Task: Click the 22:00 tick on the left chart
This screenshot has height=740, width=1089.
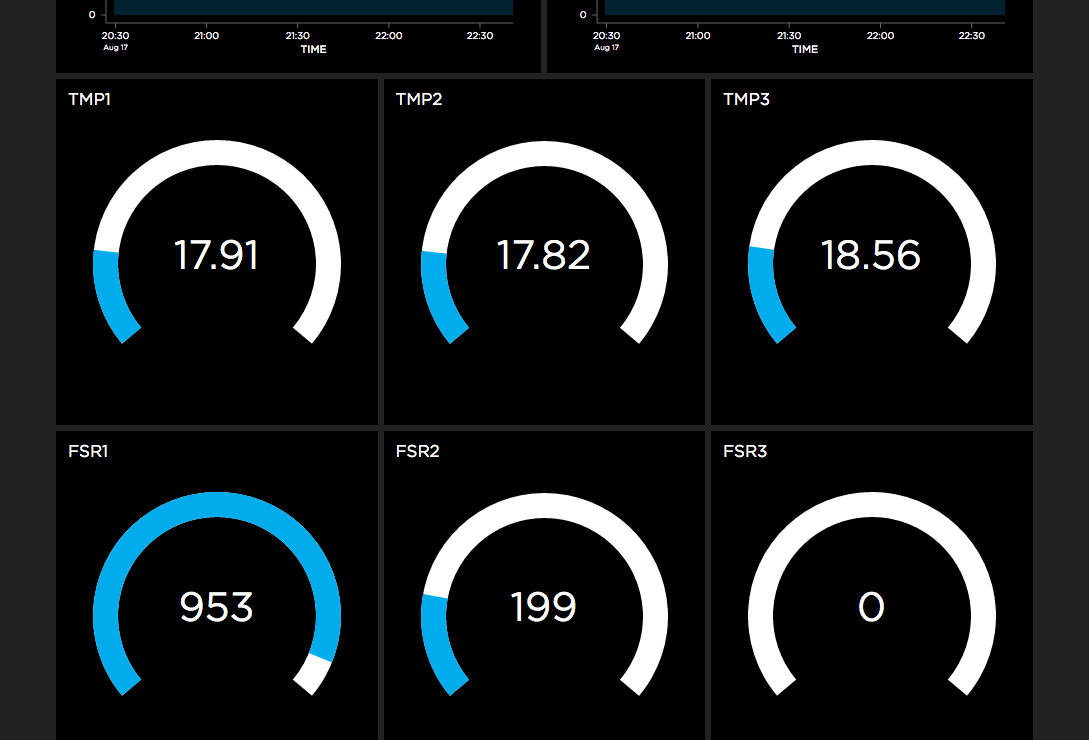Action: pos(388,35)
